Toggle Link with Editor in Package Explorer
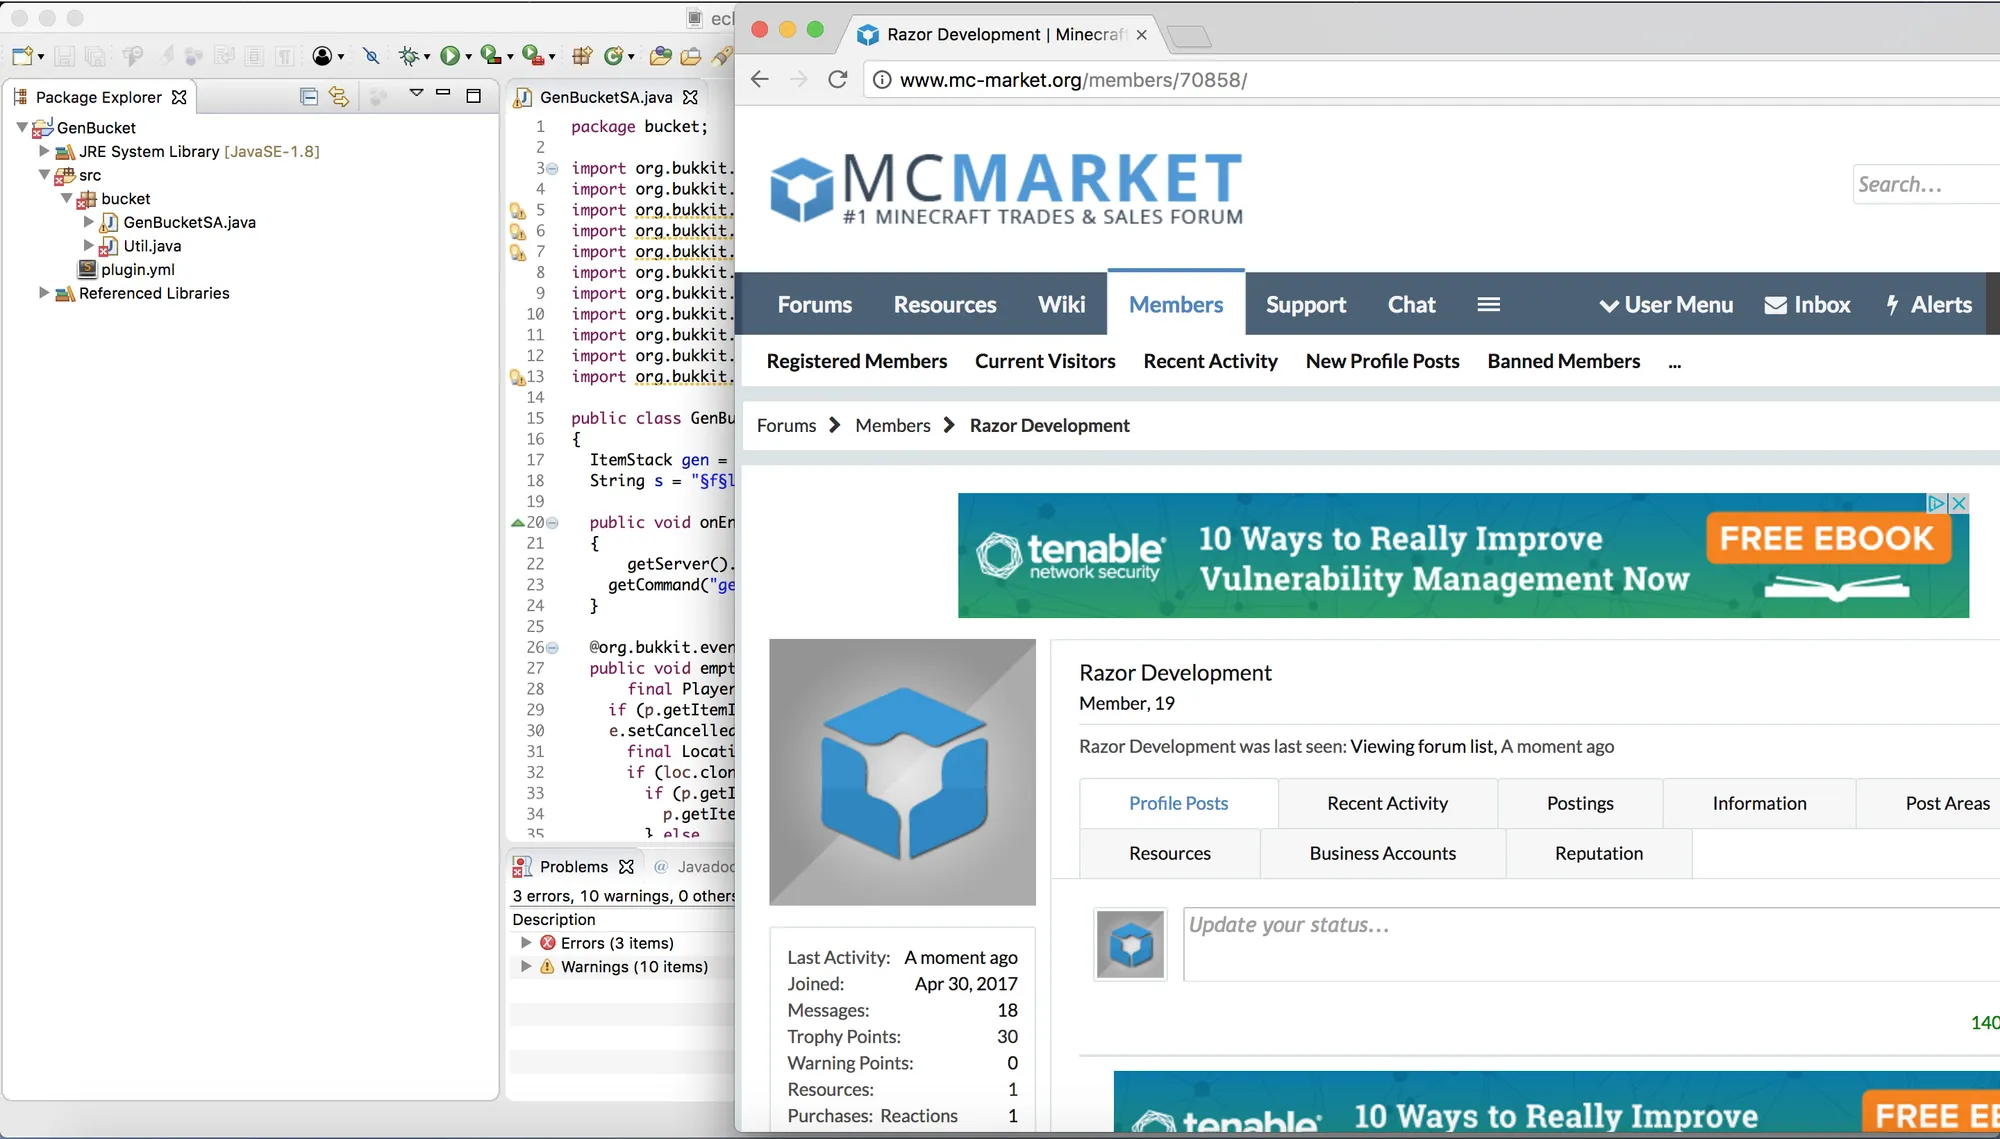 (x=339, y=97)
